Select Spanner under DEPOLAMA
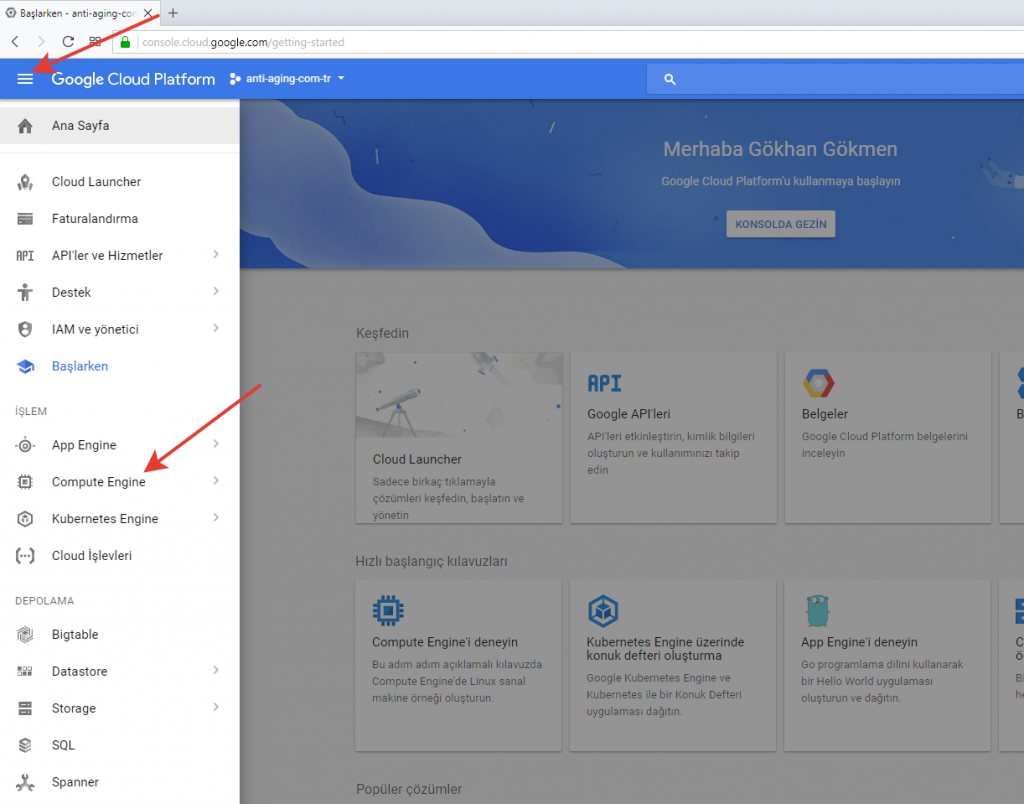This screenshot has width=1024, height=804. click(x=120, y=782)
